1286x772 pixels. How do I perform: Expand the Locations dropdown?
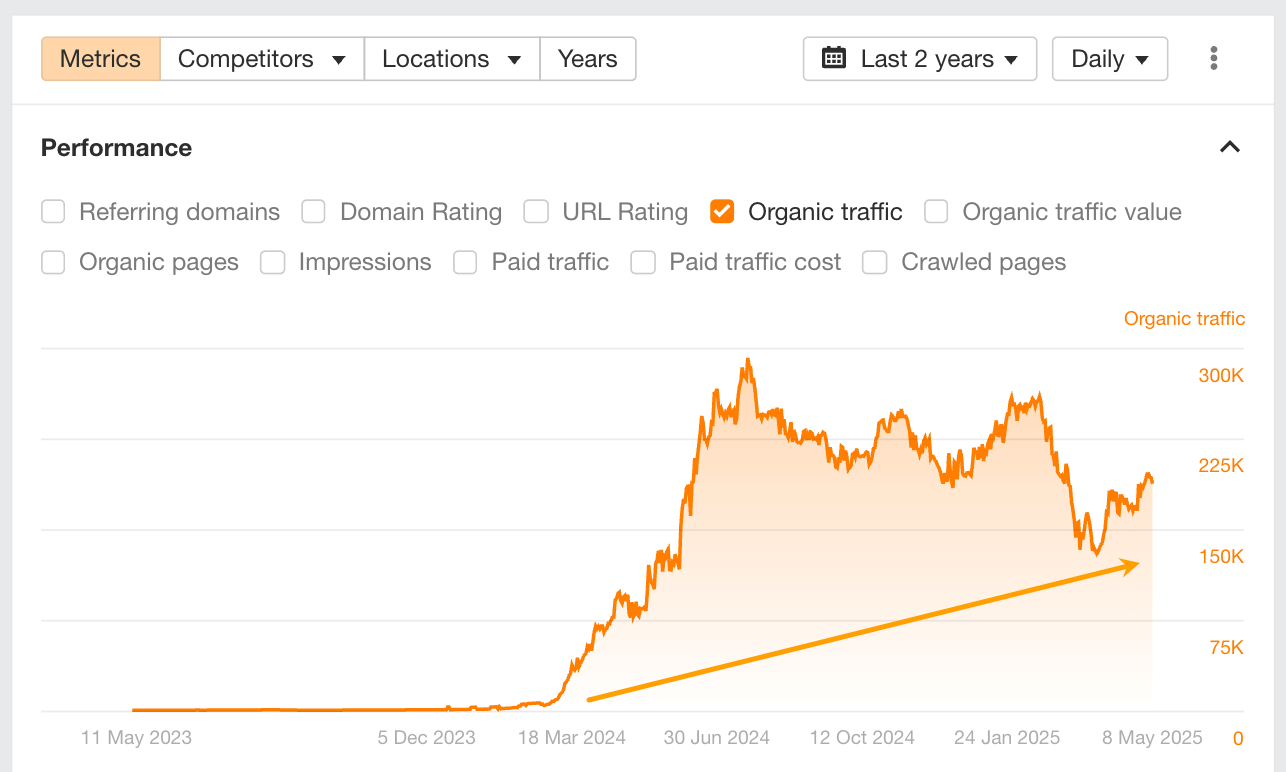452,59
